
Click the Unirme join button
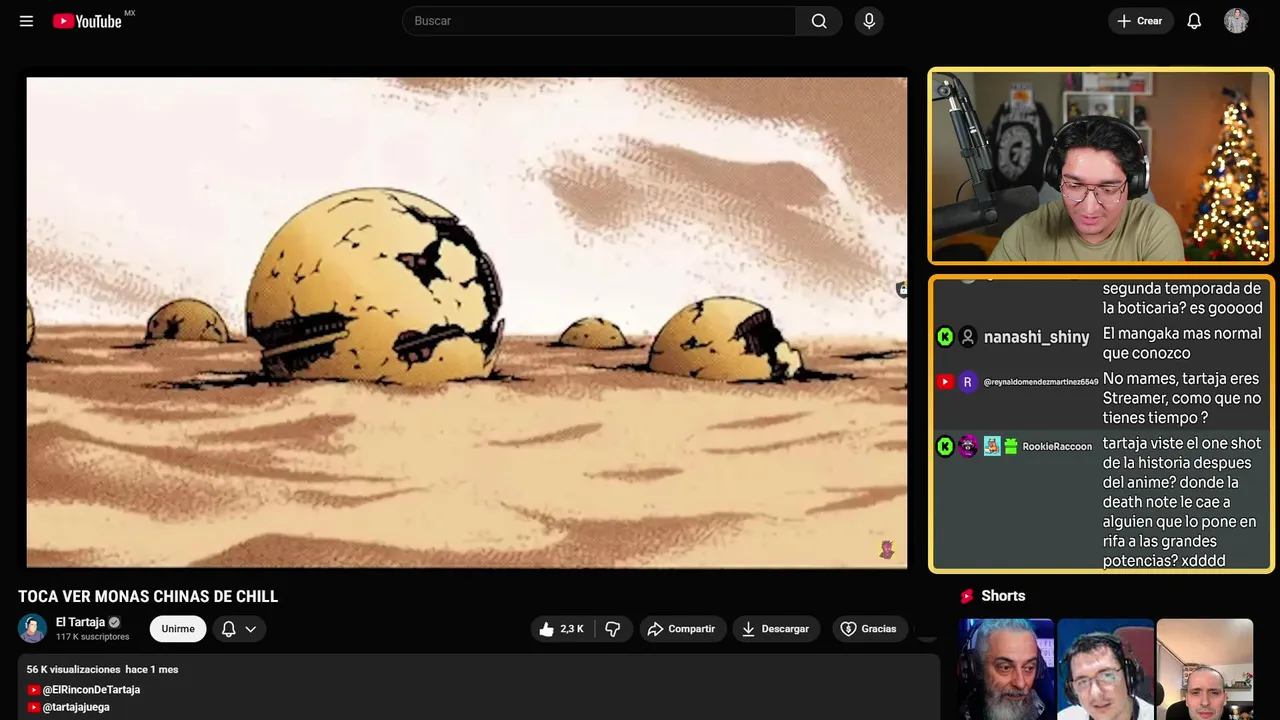coord(178,629)
